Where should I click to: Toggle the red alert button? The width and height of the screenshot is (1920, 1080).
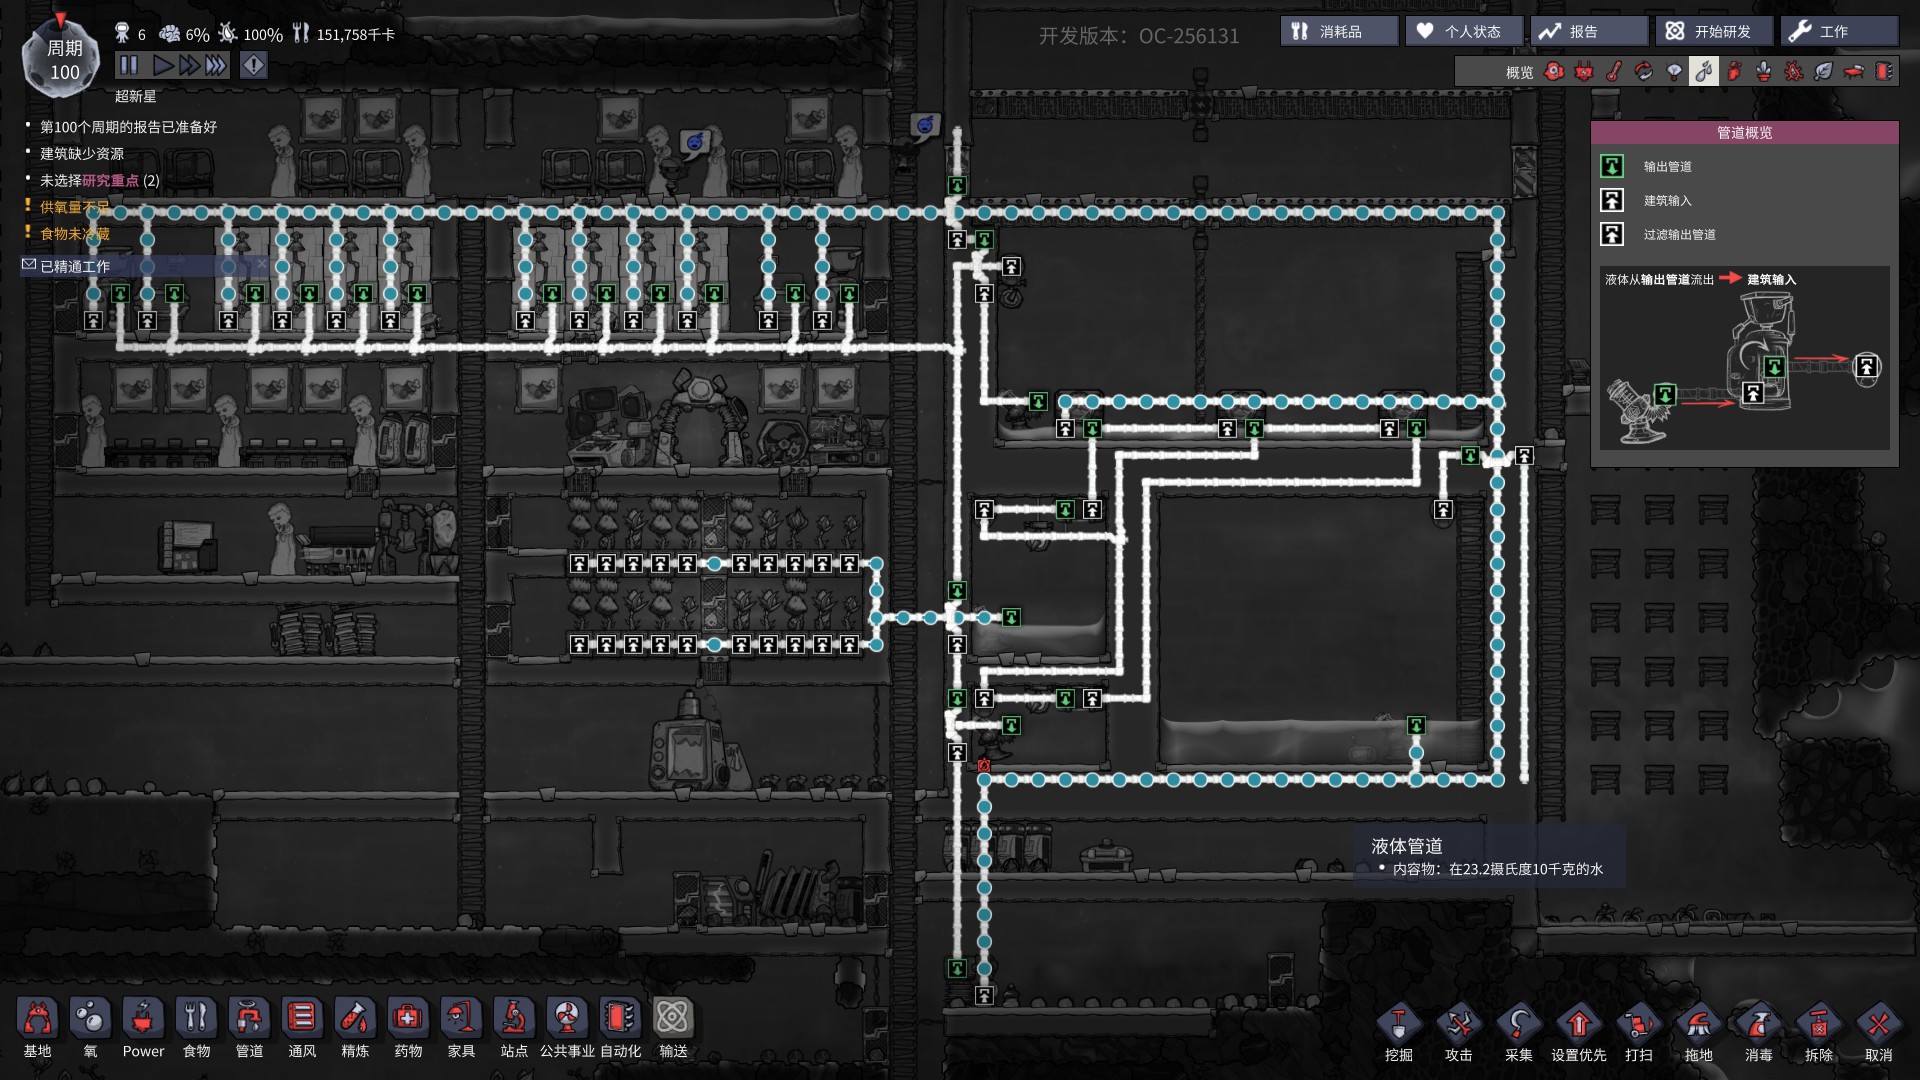(254, 66)
